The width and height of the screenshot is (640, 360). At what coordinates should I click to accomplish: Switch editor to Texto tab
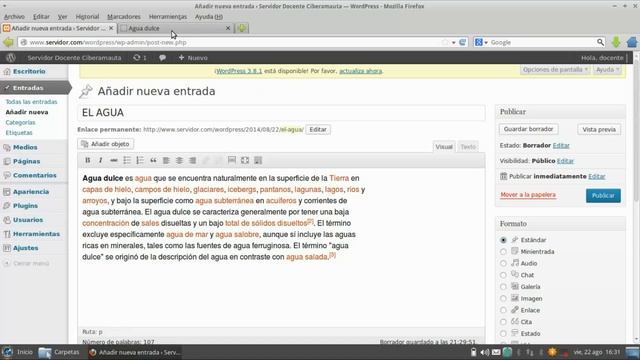tap(468, 147)
